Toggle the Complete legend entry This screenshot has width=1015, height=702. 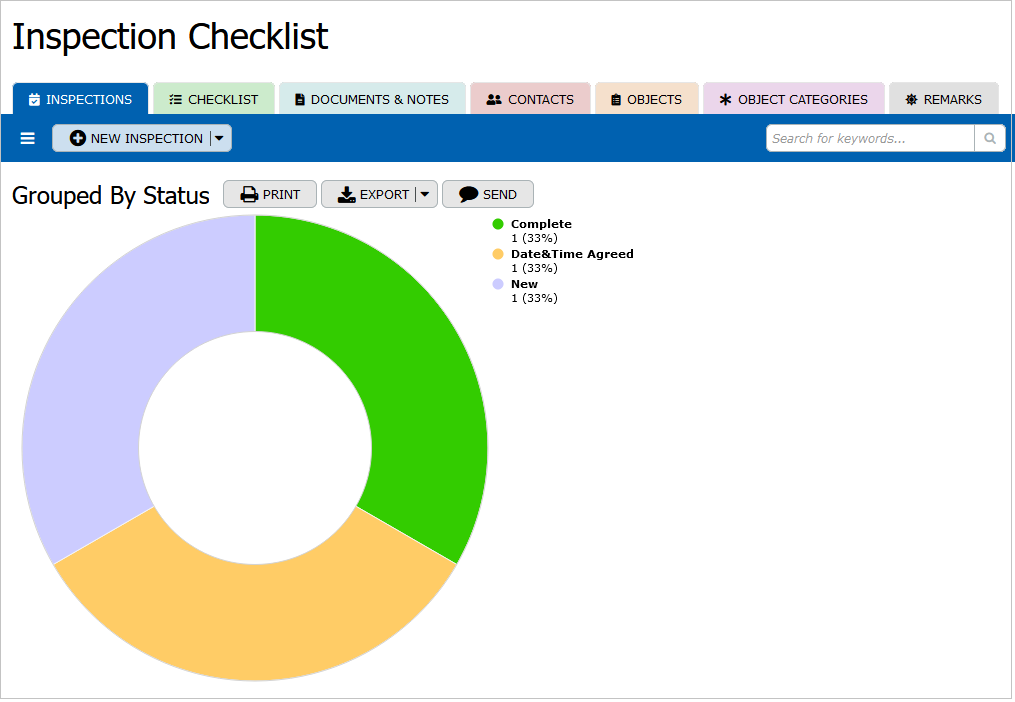pyautogui.click(x=540, y=224)
